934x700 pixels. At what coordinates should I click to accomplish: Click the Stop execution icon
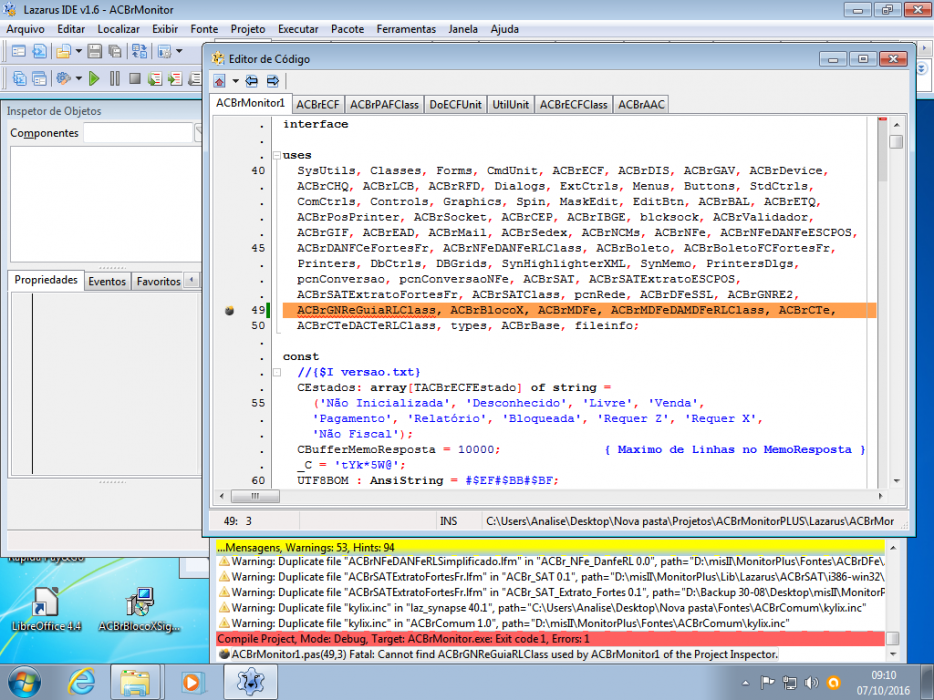(135, 79)
